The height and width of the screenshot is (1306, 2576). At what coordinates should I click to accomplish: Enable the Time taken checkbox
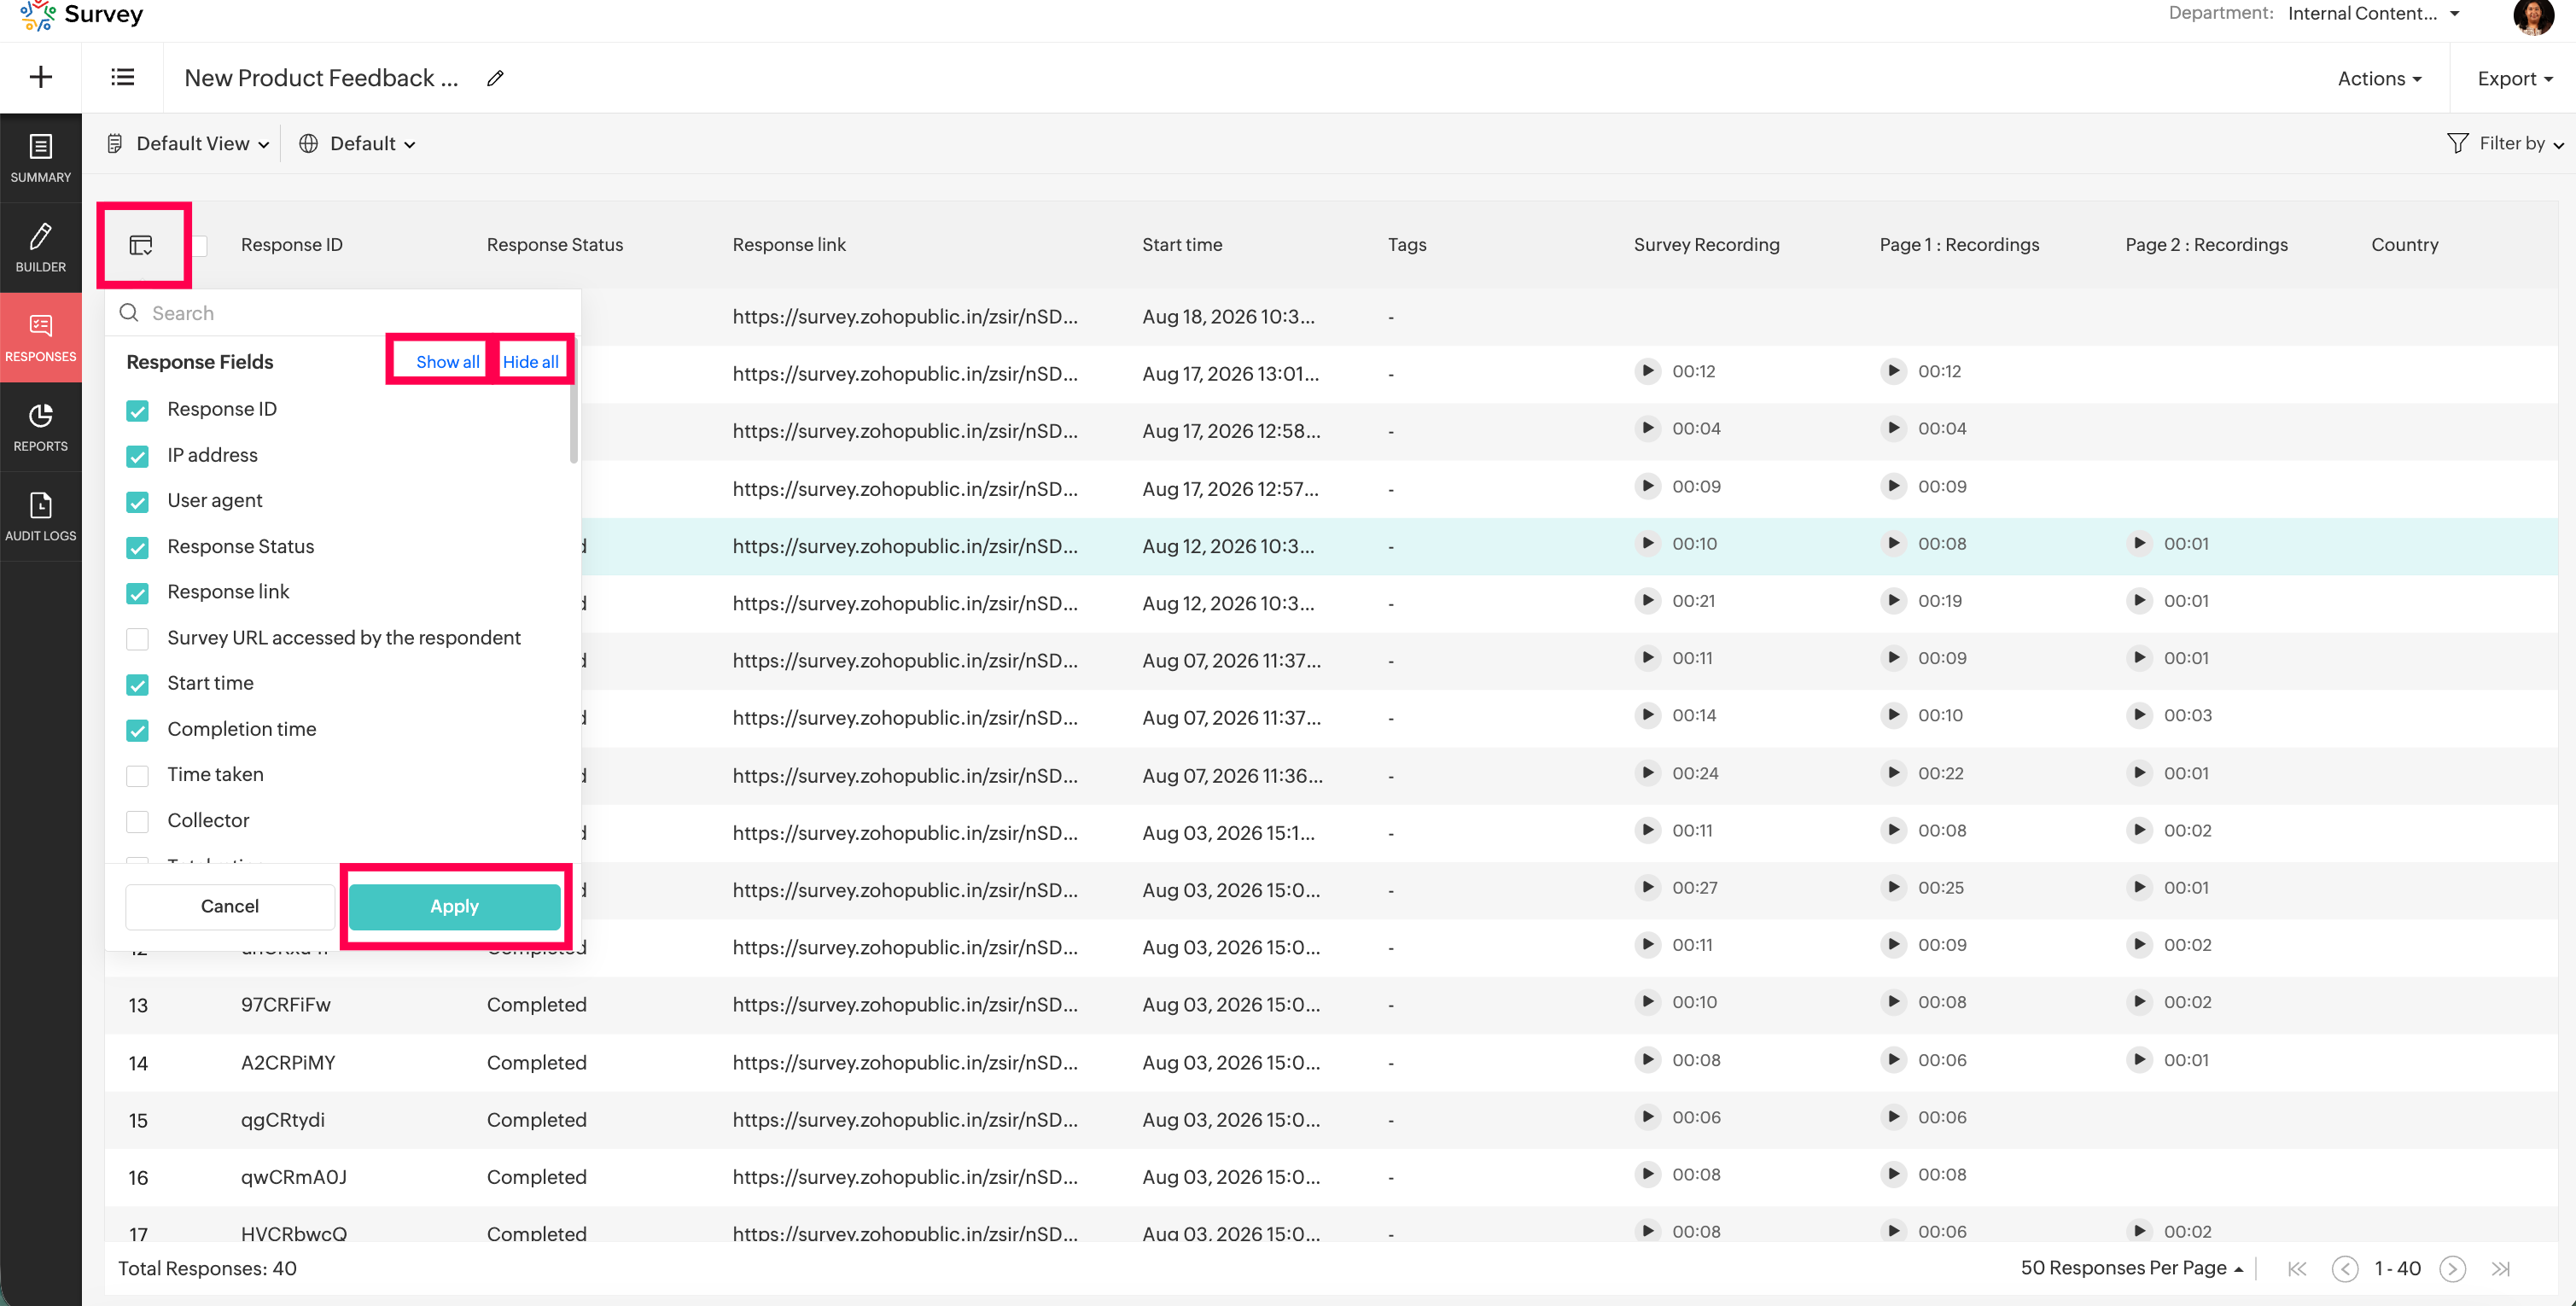coord(138,775)
